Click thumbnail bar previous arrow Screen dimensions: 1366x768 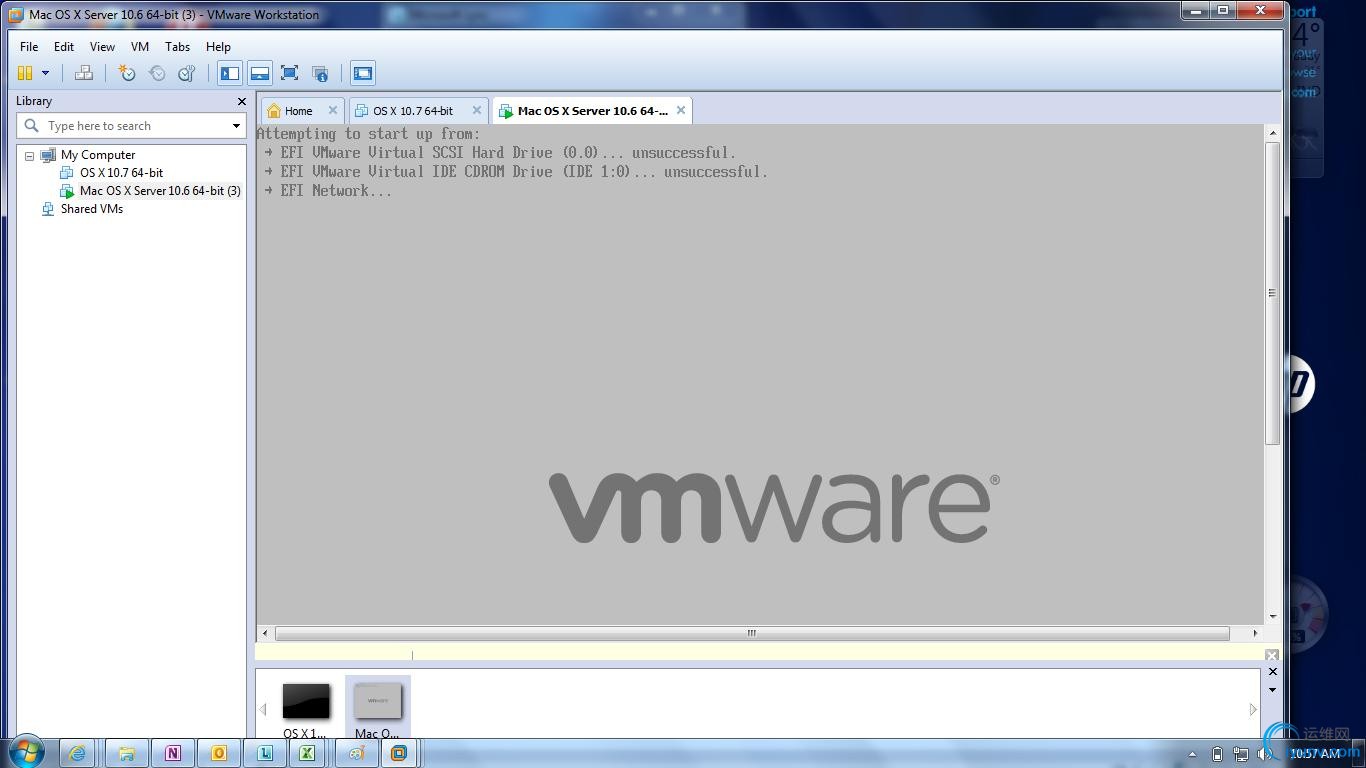click(263, 710)
